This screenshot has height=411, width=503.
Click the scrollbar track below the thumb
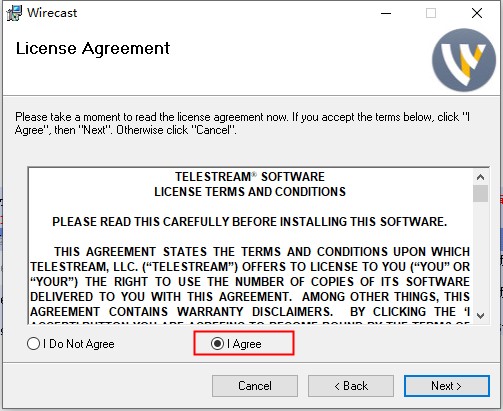click(480, 255)
